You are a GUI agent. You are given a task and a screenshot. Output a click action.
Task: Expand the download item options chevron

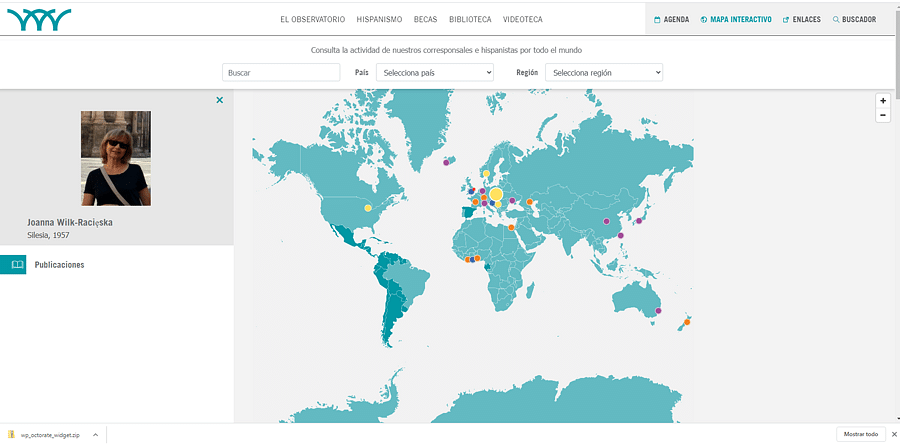click(95, 435)
